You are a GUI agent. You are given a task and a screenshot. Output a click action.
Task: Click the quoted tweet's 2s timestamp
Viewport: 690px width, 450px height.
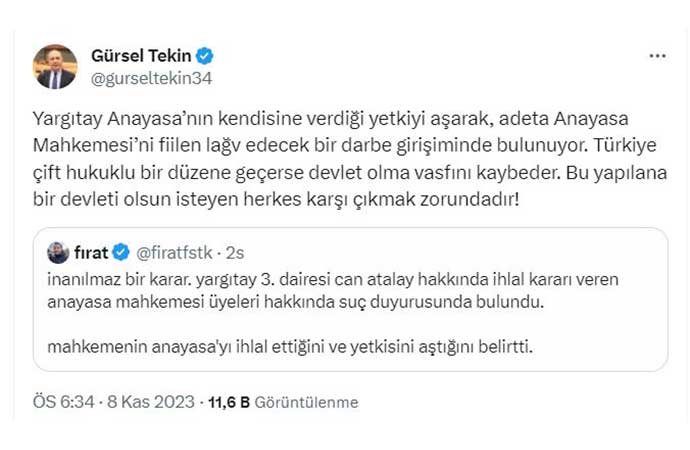pyautogui.click(x=233, y=252)
